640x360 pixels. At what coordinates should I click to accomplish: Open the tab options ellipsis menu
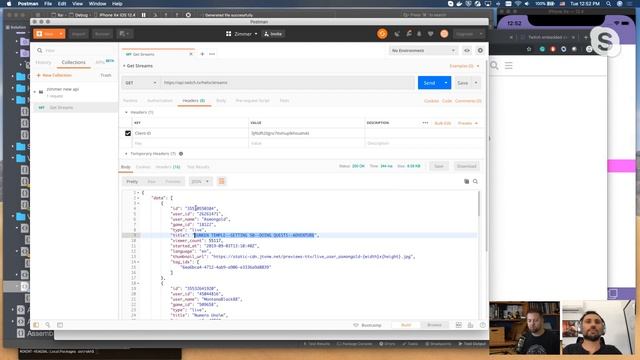point(212,54)
